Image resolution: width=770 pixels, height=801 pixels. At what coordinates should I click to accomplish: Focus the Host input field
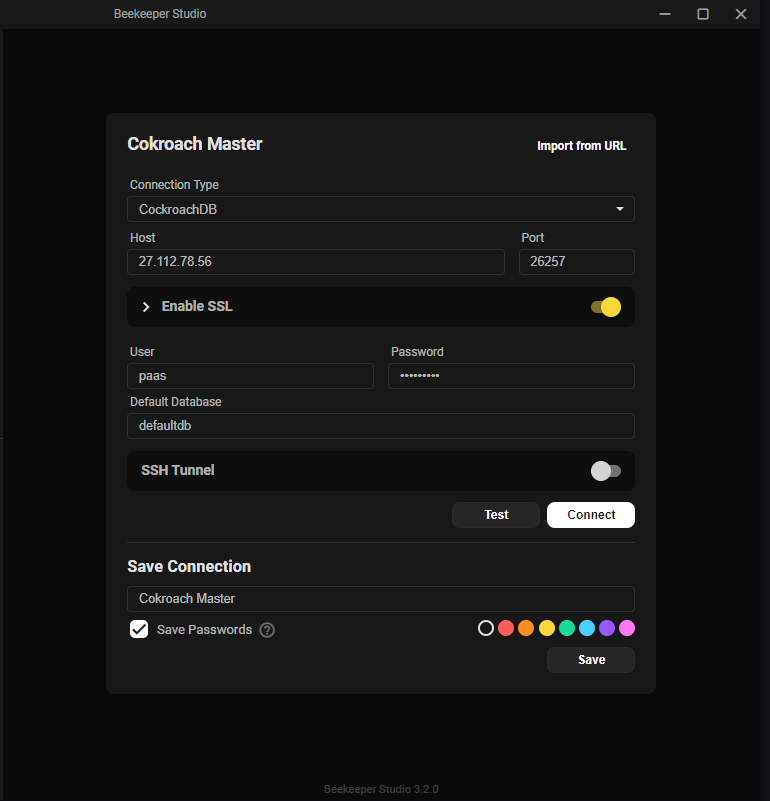click(316, 262)
